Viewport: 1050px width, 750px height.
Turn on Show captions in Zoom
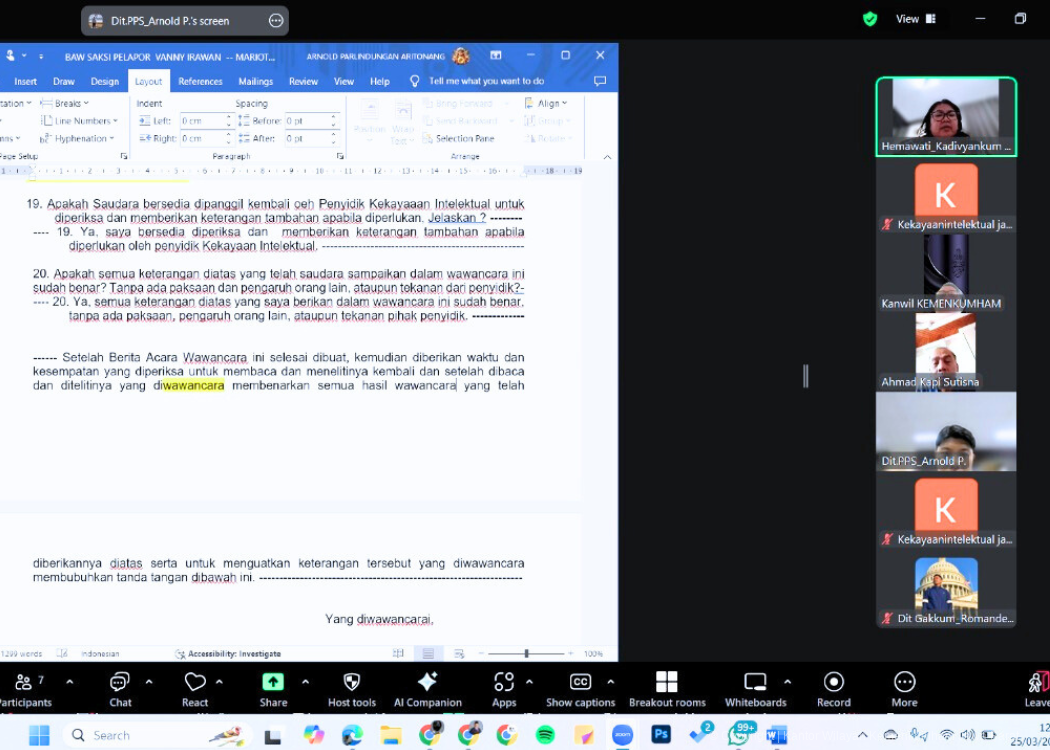pyautogui.click(x=580, y=682)
